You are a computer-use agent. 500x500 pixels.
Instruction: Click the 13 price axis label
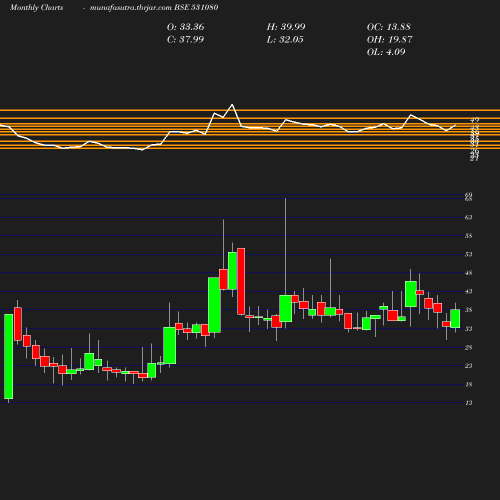point(469,403)
